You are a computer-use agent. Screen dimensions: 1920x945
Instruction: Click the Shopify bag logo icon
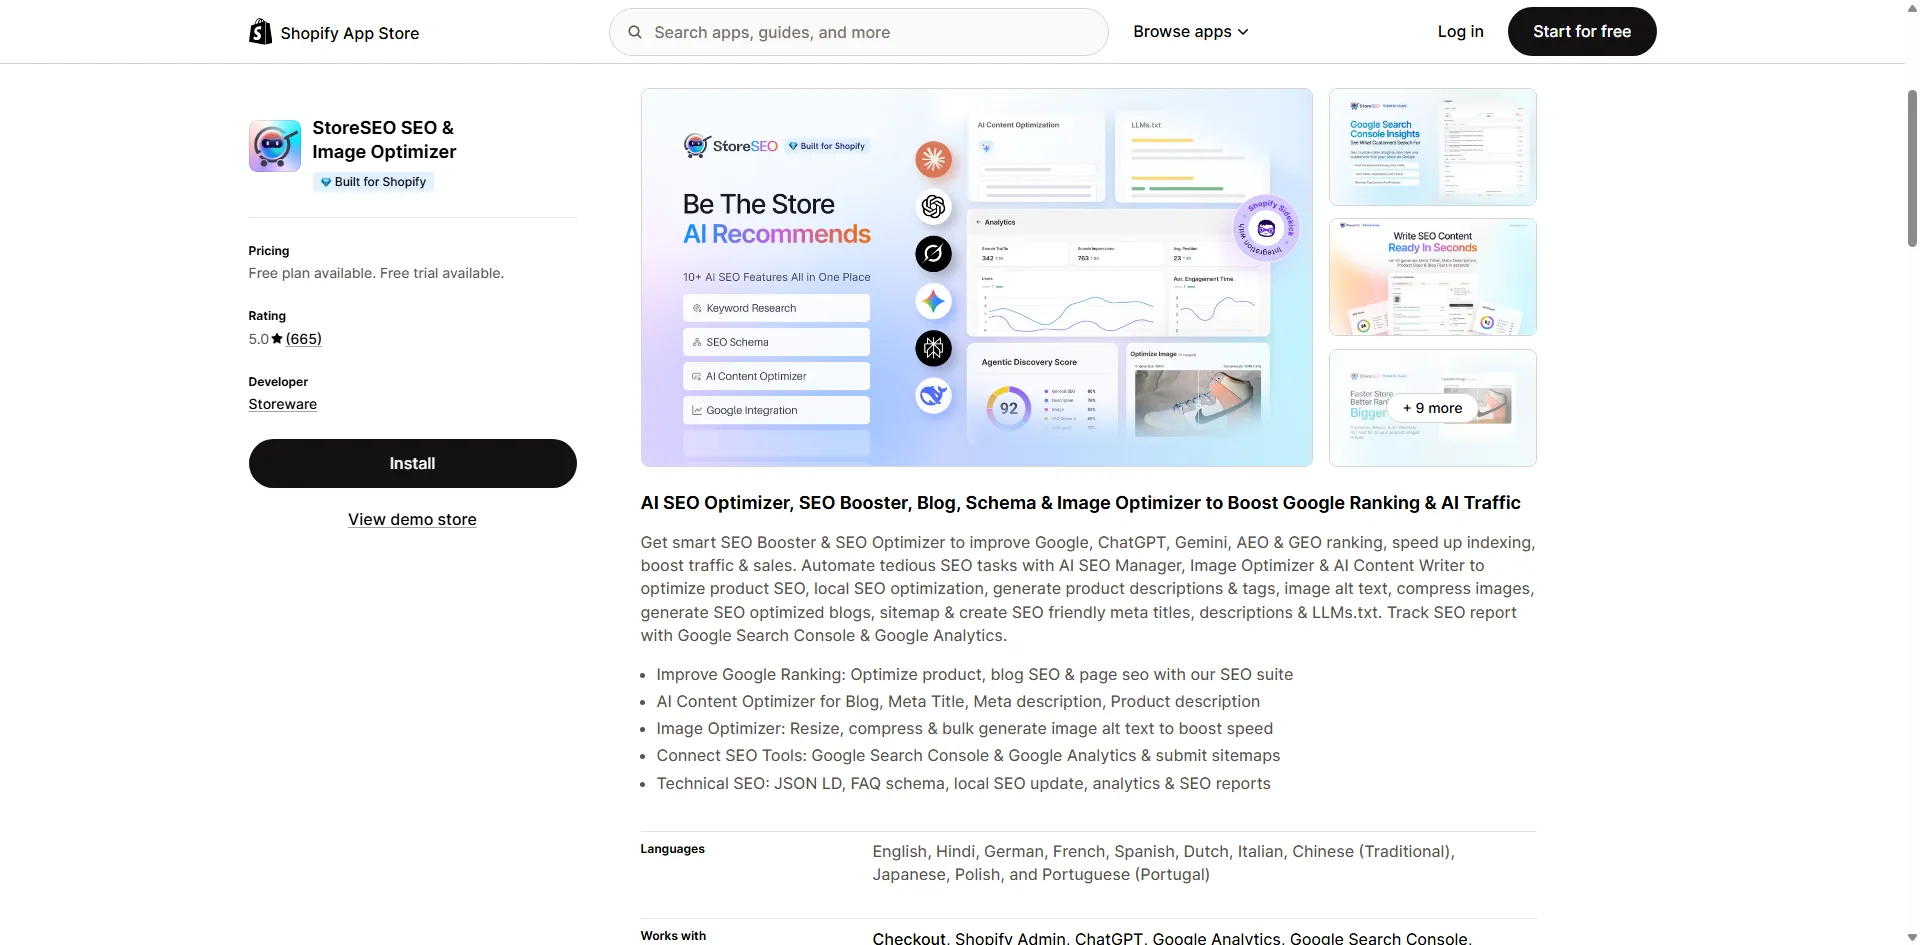[260, 32]
